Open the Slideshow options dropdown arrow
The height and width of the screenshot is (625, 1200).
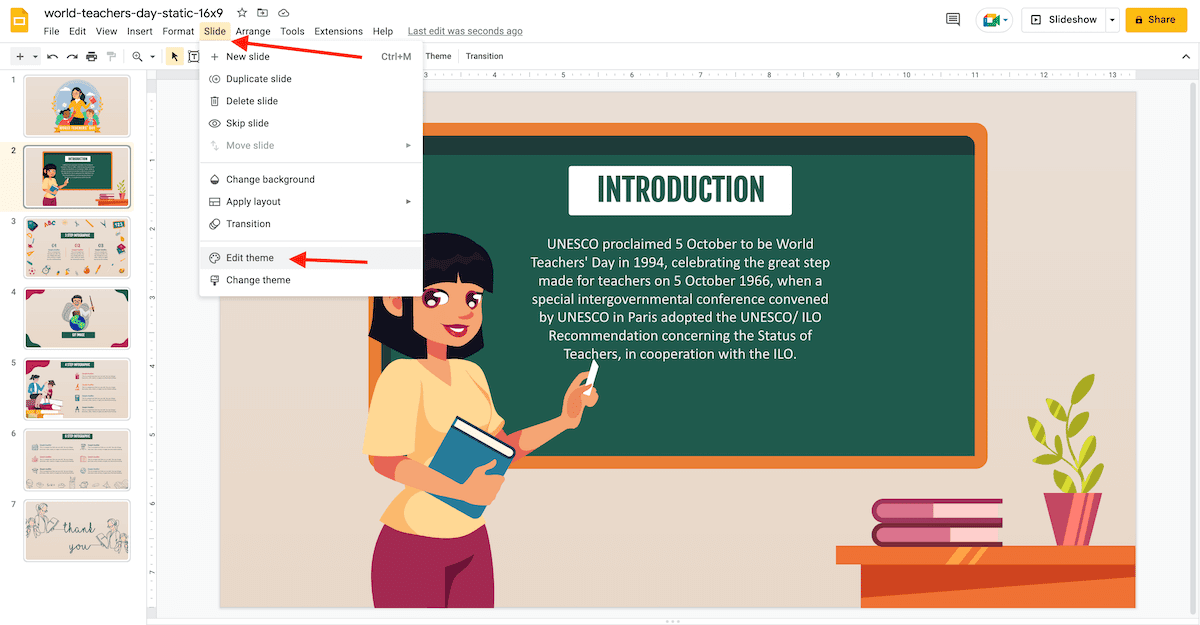(1112, 19)
